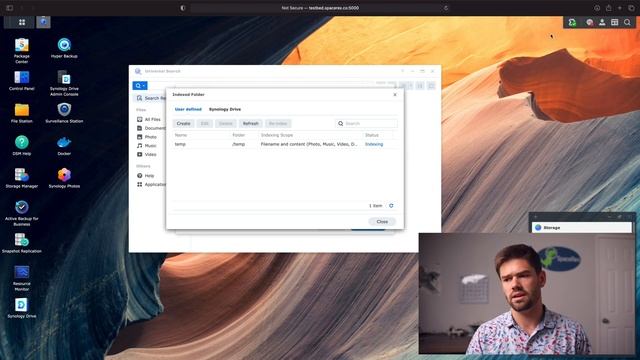Click the browser sidebar toggle icon
The width and height of the screenshot is (640, 360).
click(9, 8)
